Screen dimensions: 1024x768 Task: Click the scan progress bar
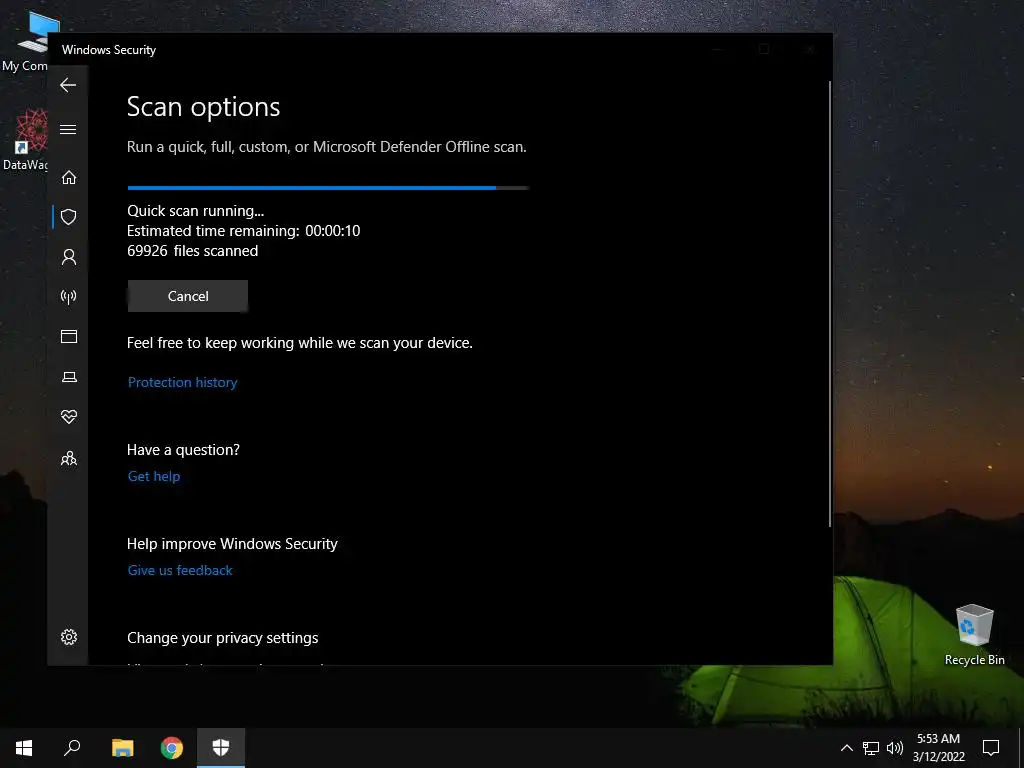point(328,188)
